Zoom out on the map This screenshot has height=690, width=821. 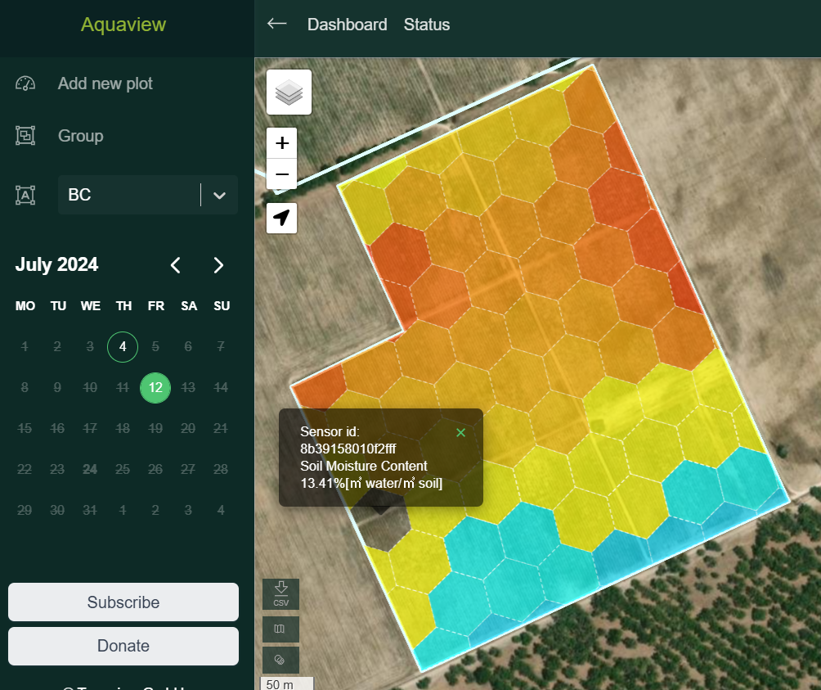point(282,174)
